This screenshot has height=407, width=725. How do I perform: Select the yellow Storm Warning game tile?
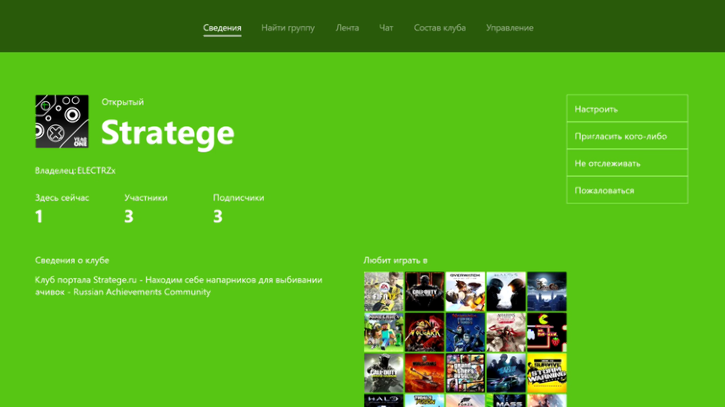click(x=547, y=373)
